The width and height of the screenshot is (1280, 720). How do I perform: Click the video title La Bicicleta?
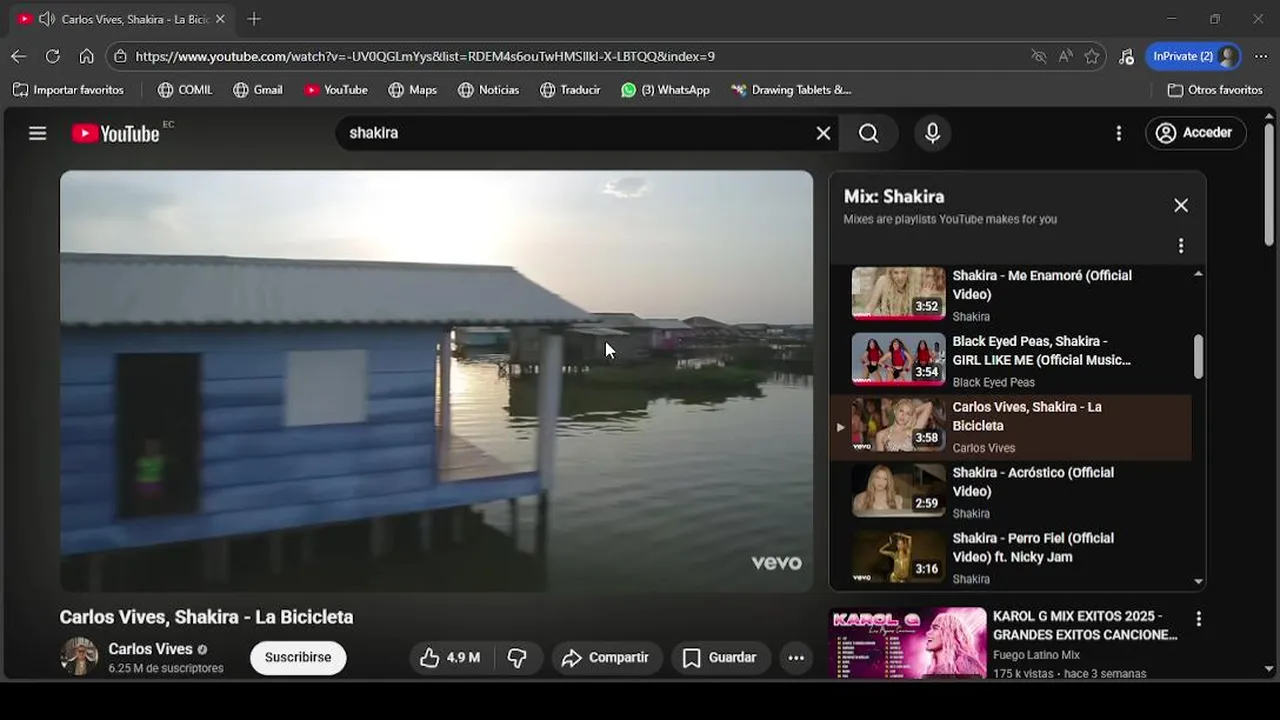click(x=206, y=617)
